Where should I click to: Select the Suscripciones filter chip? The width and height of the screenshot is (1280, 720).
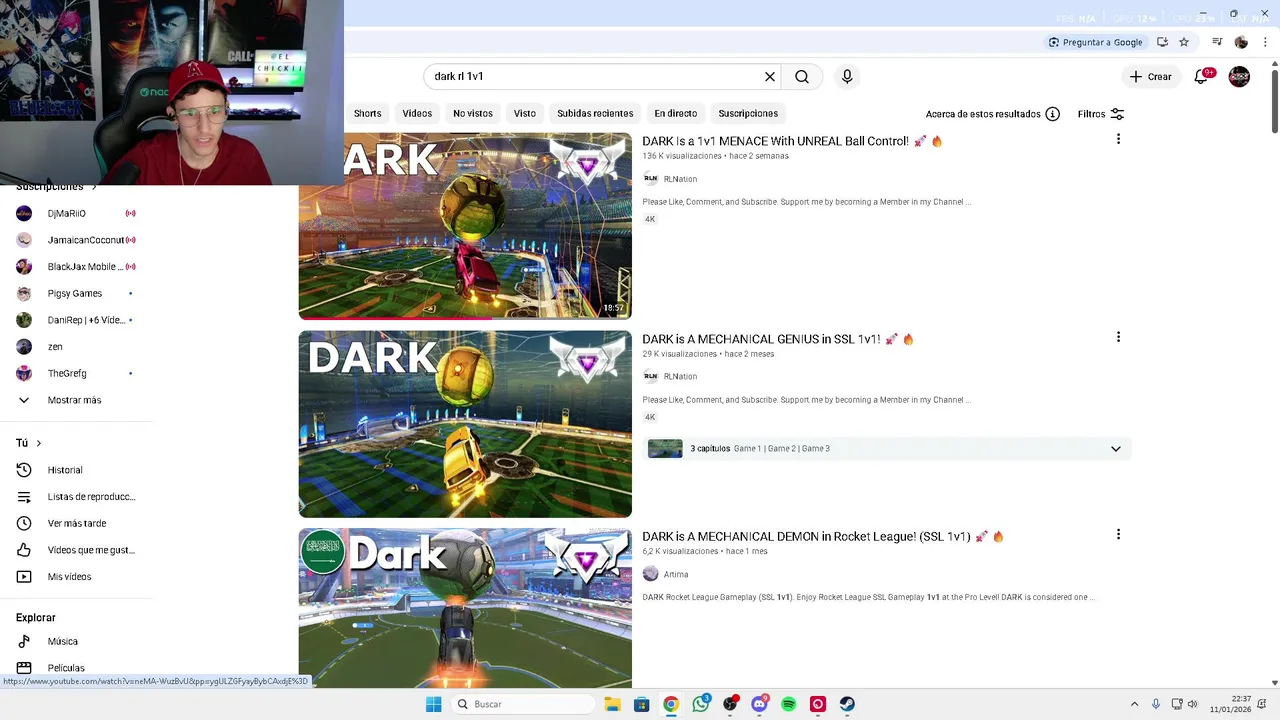click(748, 113)
